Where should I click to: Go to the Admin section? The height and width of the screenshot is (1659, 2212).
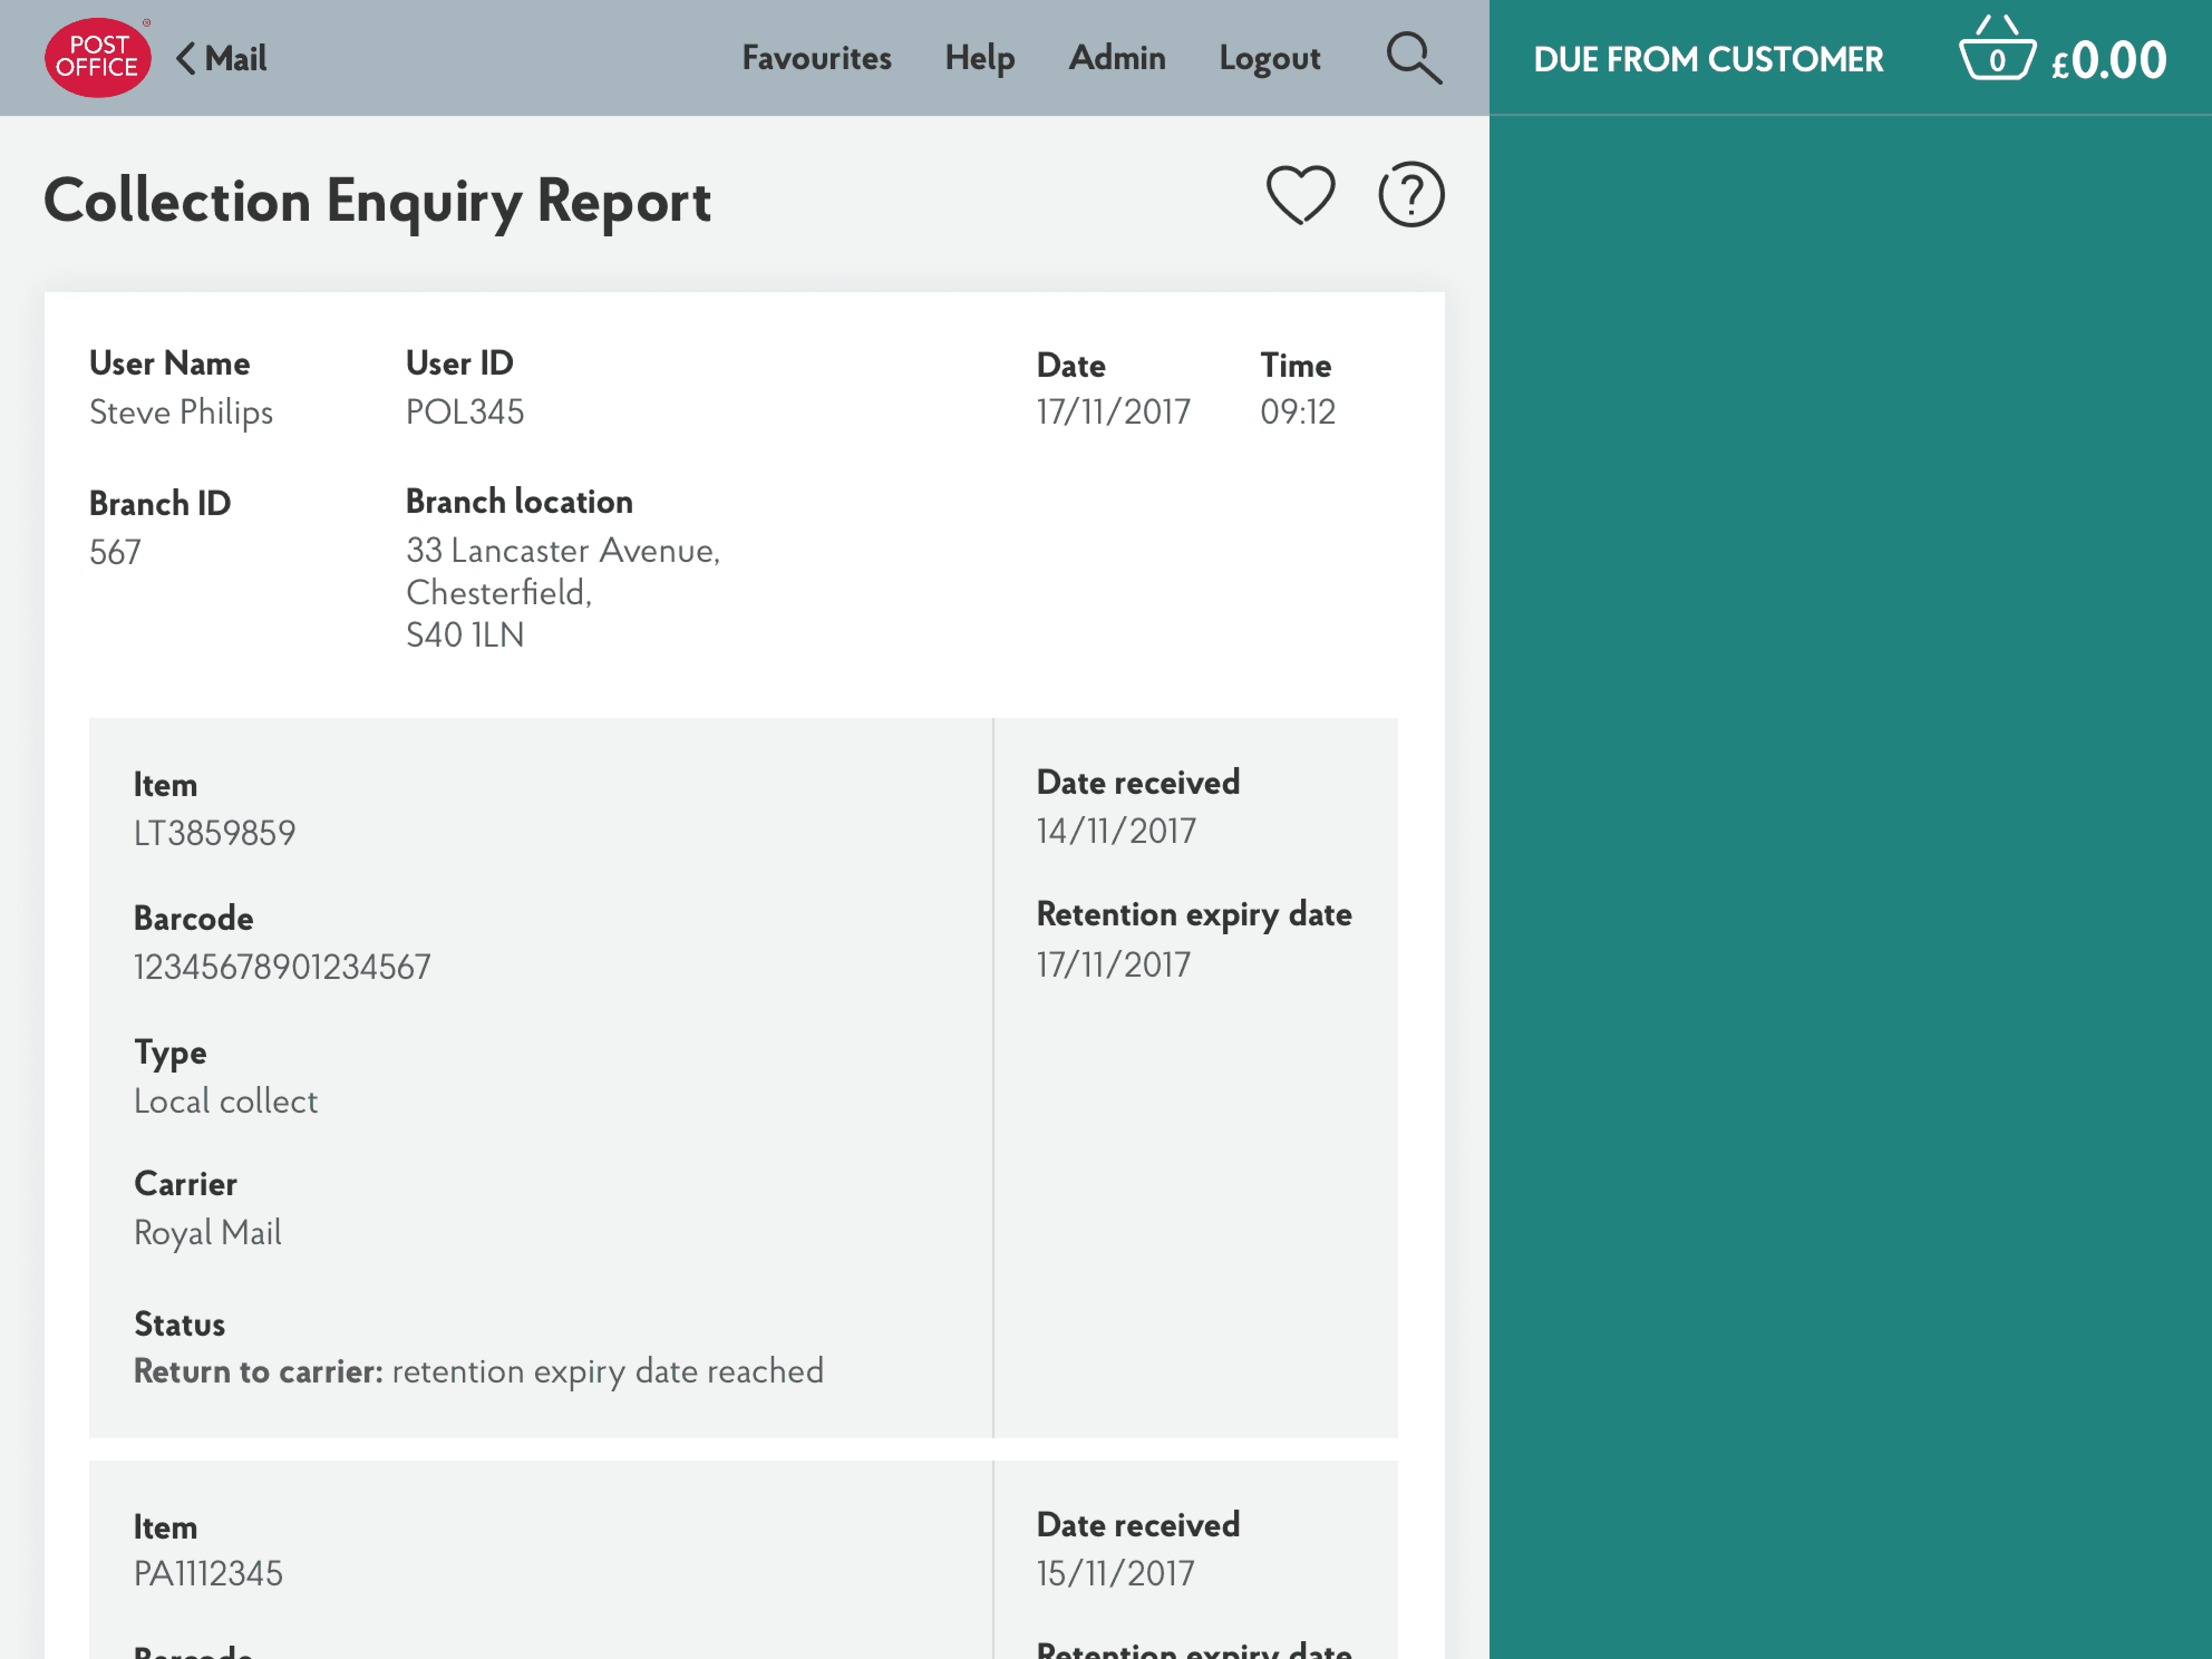(1117, 58)
